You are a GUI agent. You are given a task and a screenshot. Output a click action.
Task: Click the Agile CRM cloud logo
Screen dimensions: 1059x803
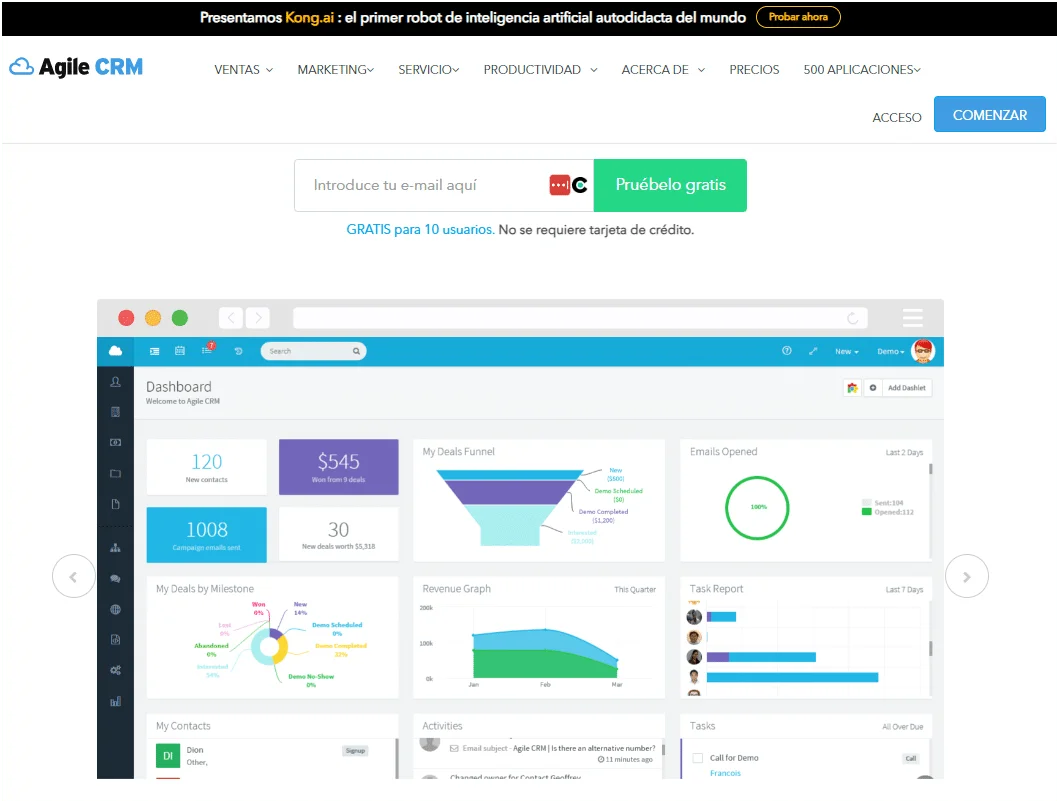[76, 67]
